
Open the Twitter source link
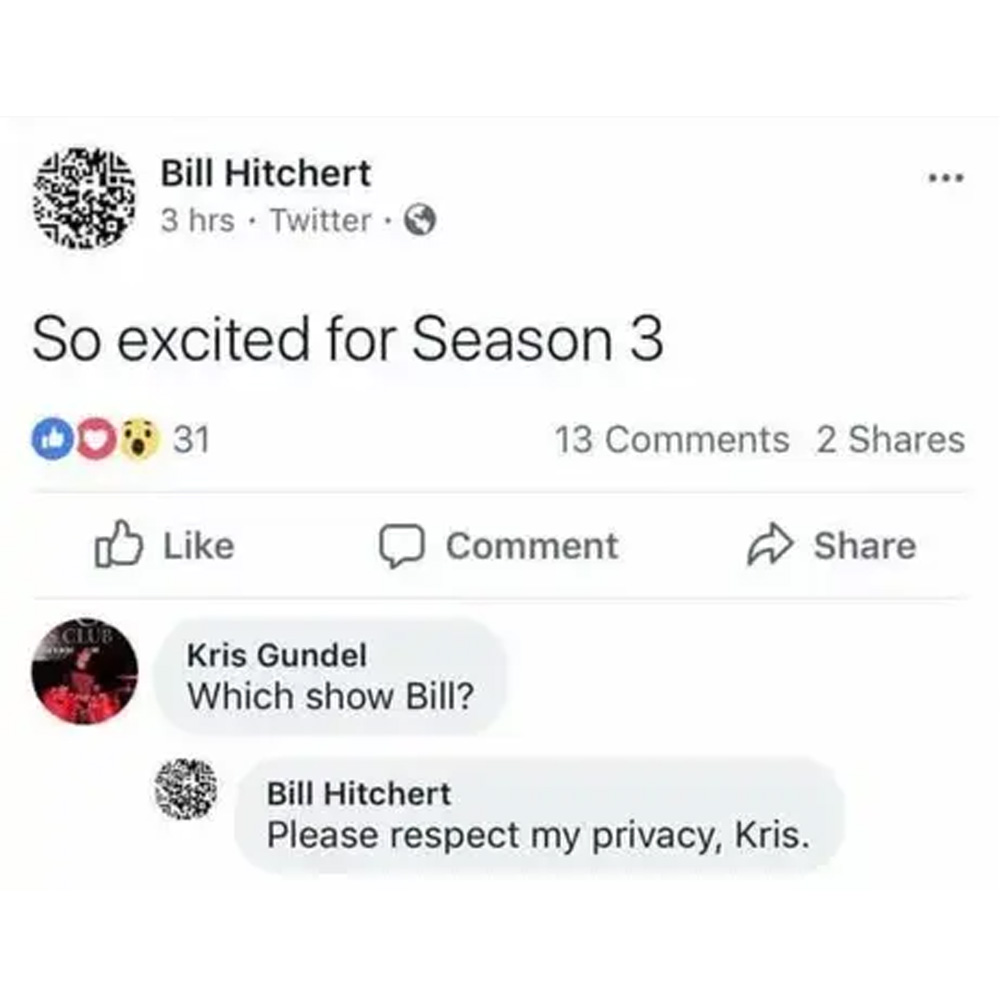321,221
